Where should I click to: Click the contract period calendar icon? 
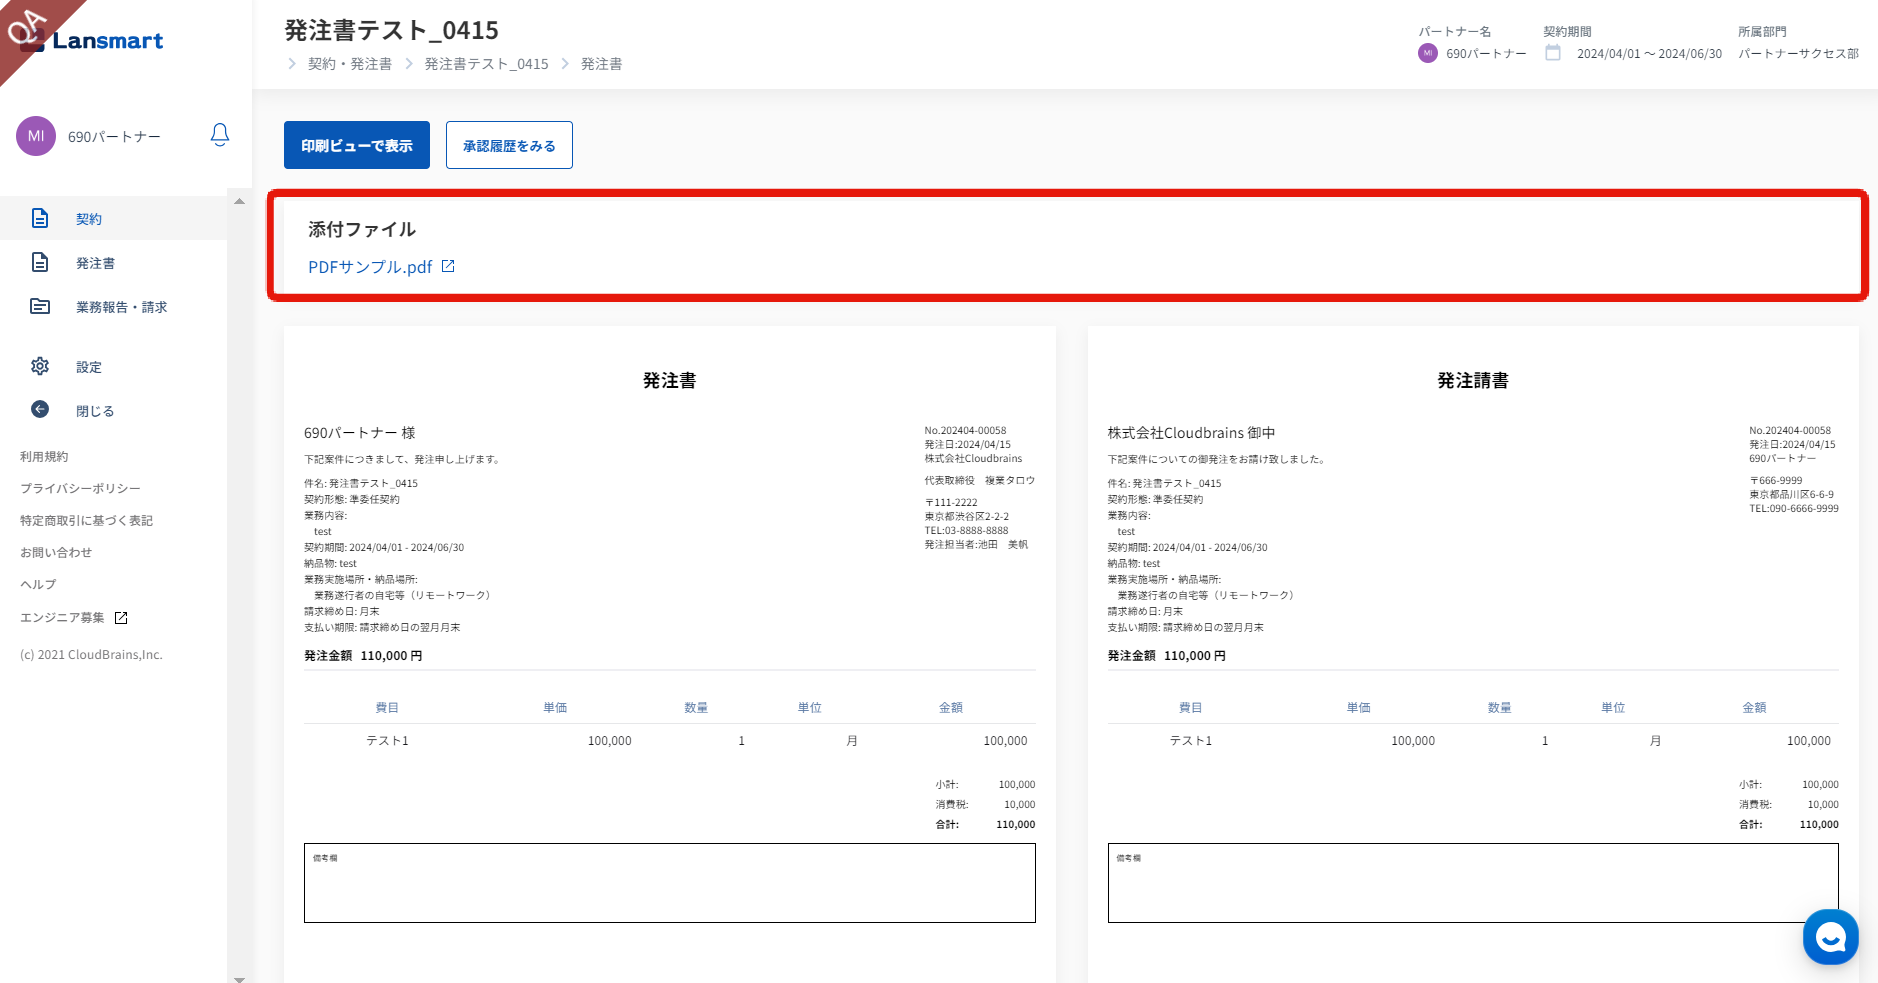click(1553, 53)
